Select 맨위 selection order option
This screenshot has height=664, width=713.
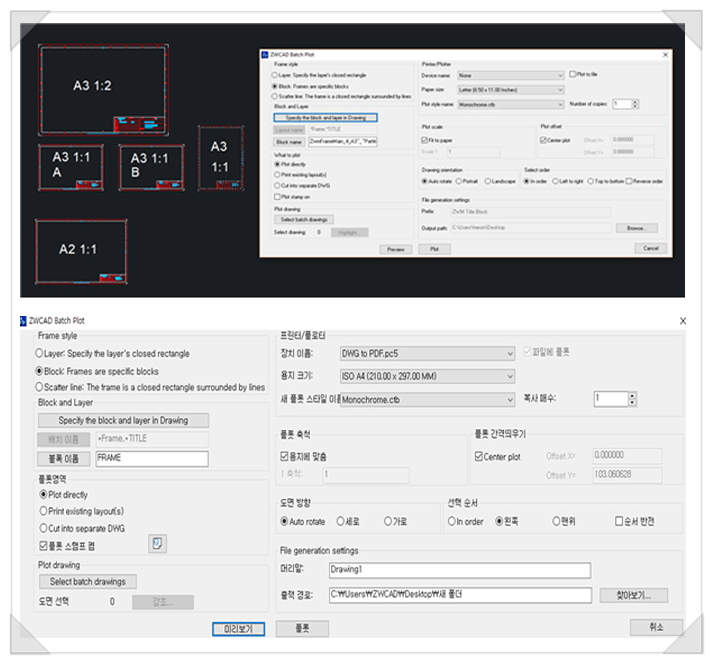coord(564,521)
